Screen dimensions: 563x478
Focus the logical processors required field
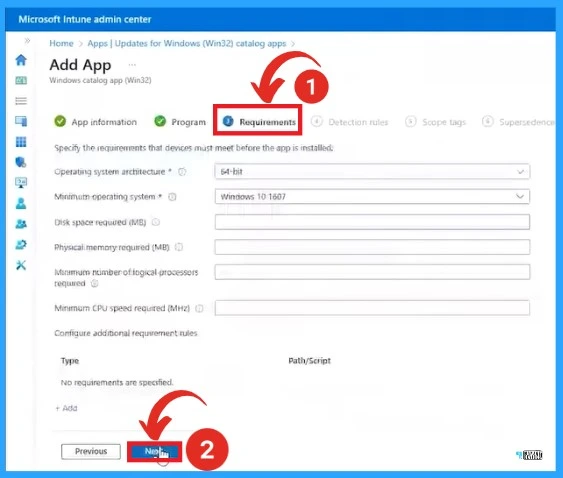pyautogui.click(x=372, y=272)
